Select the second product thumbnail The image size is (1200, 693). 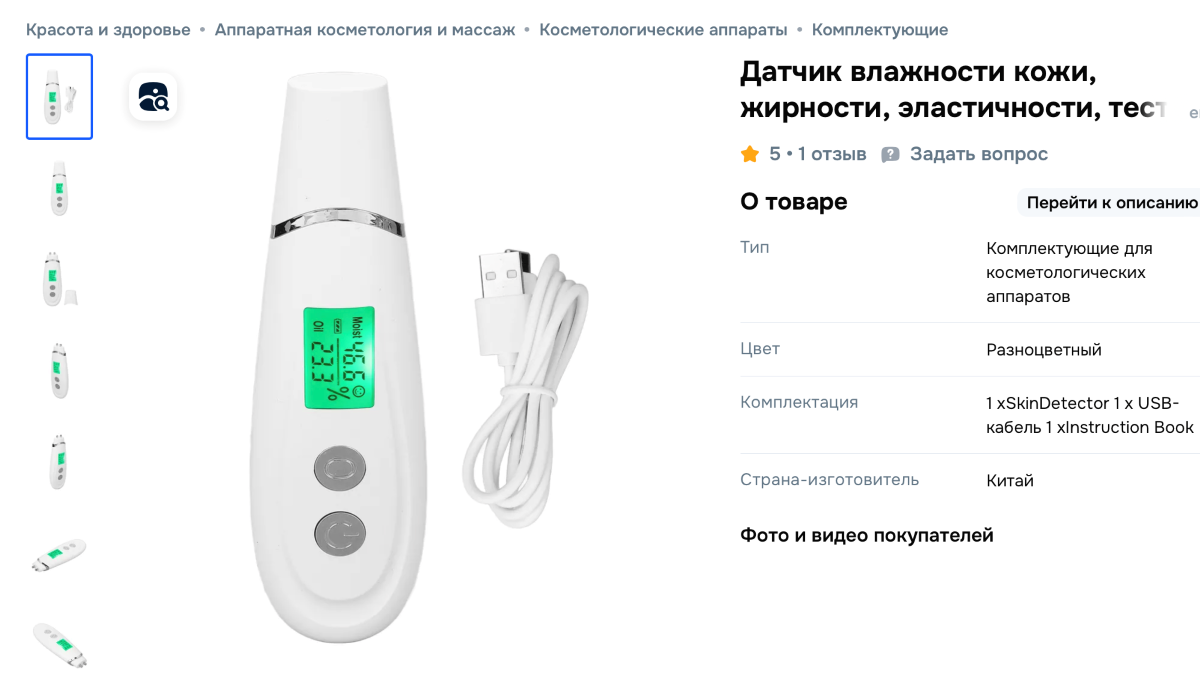pos(59,188)
